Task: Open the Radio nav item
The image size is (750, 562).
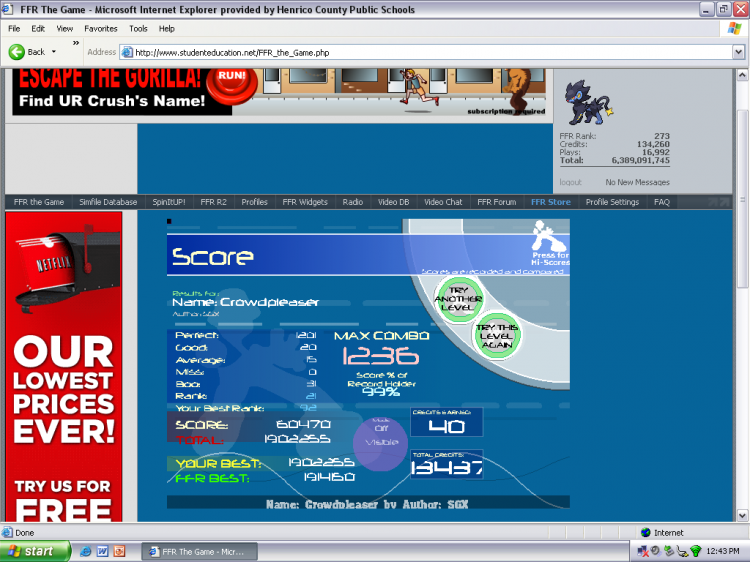Action: point(353,202)
